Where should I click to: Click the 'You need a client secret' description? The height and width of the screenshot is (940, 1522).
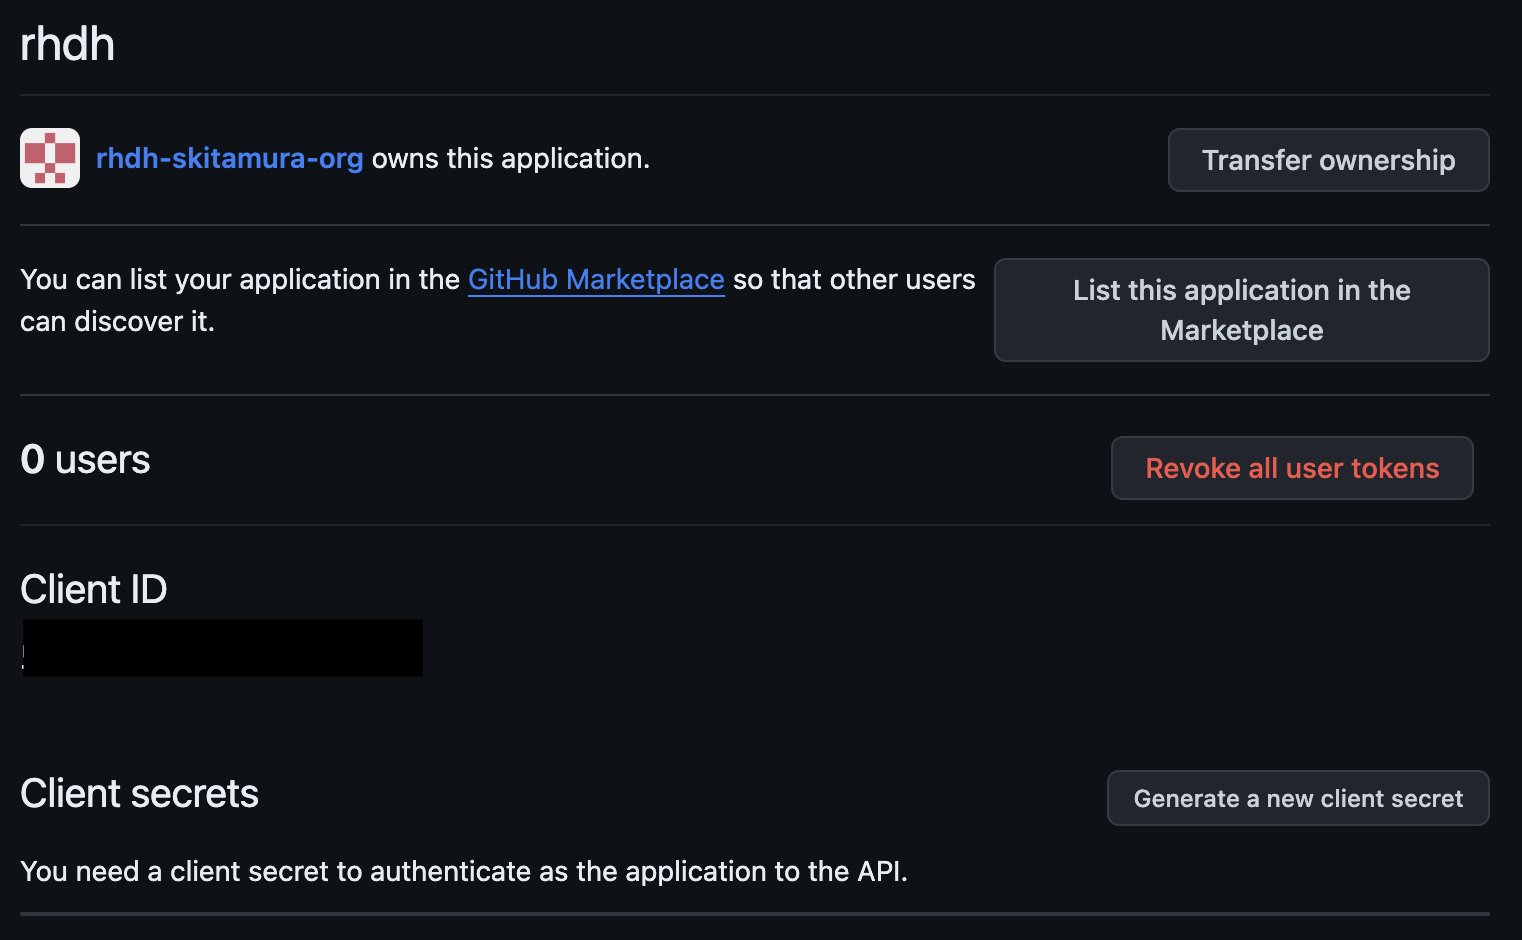coord(464,872)
